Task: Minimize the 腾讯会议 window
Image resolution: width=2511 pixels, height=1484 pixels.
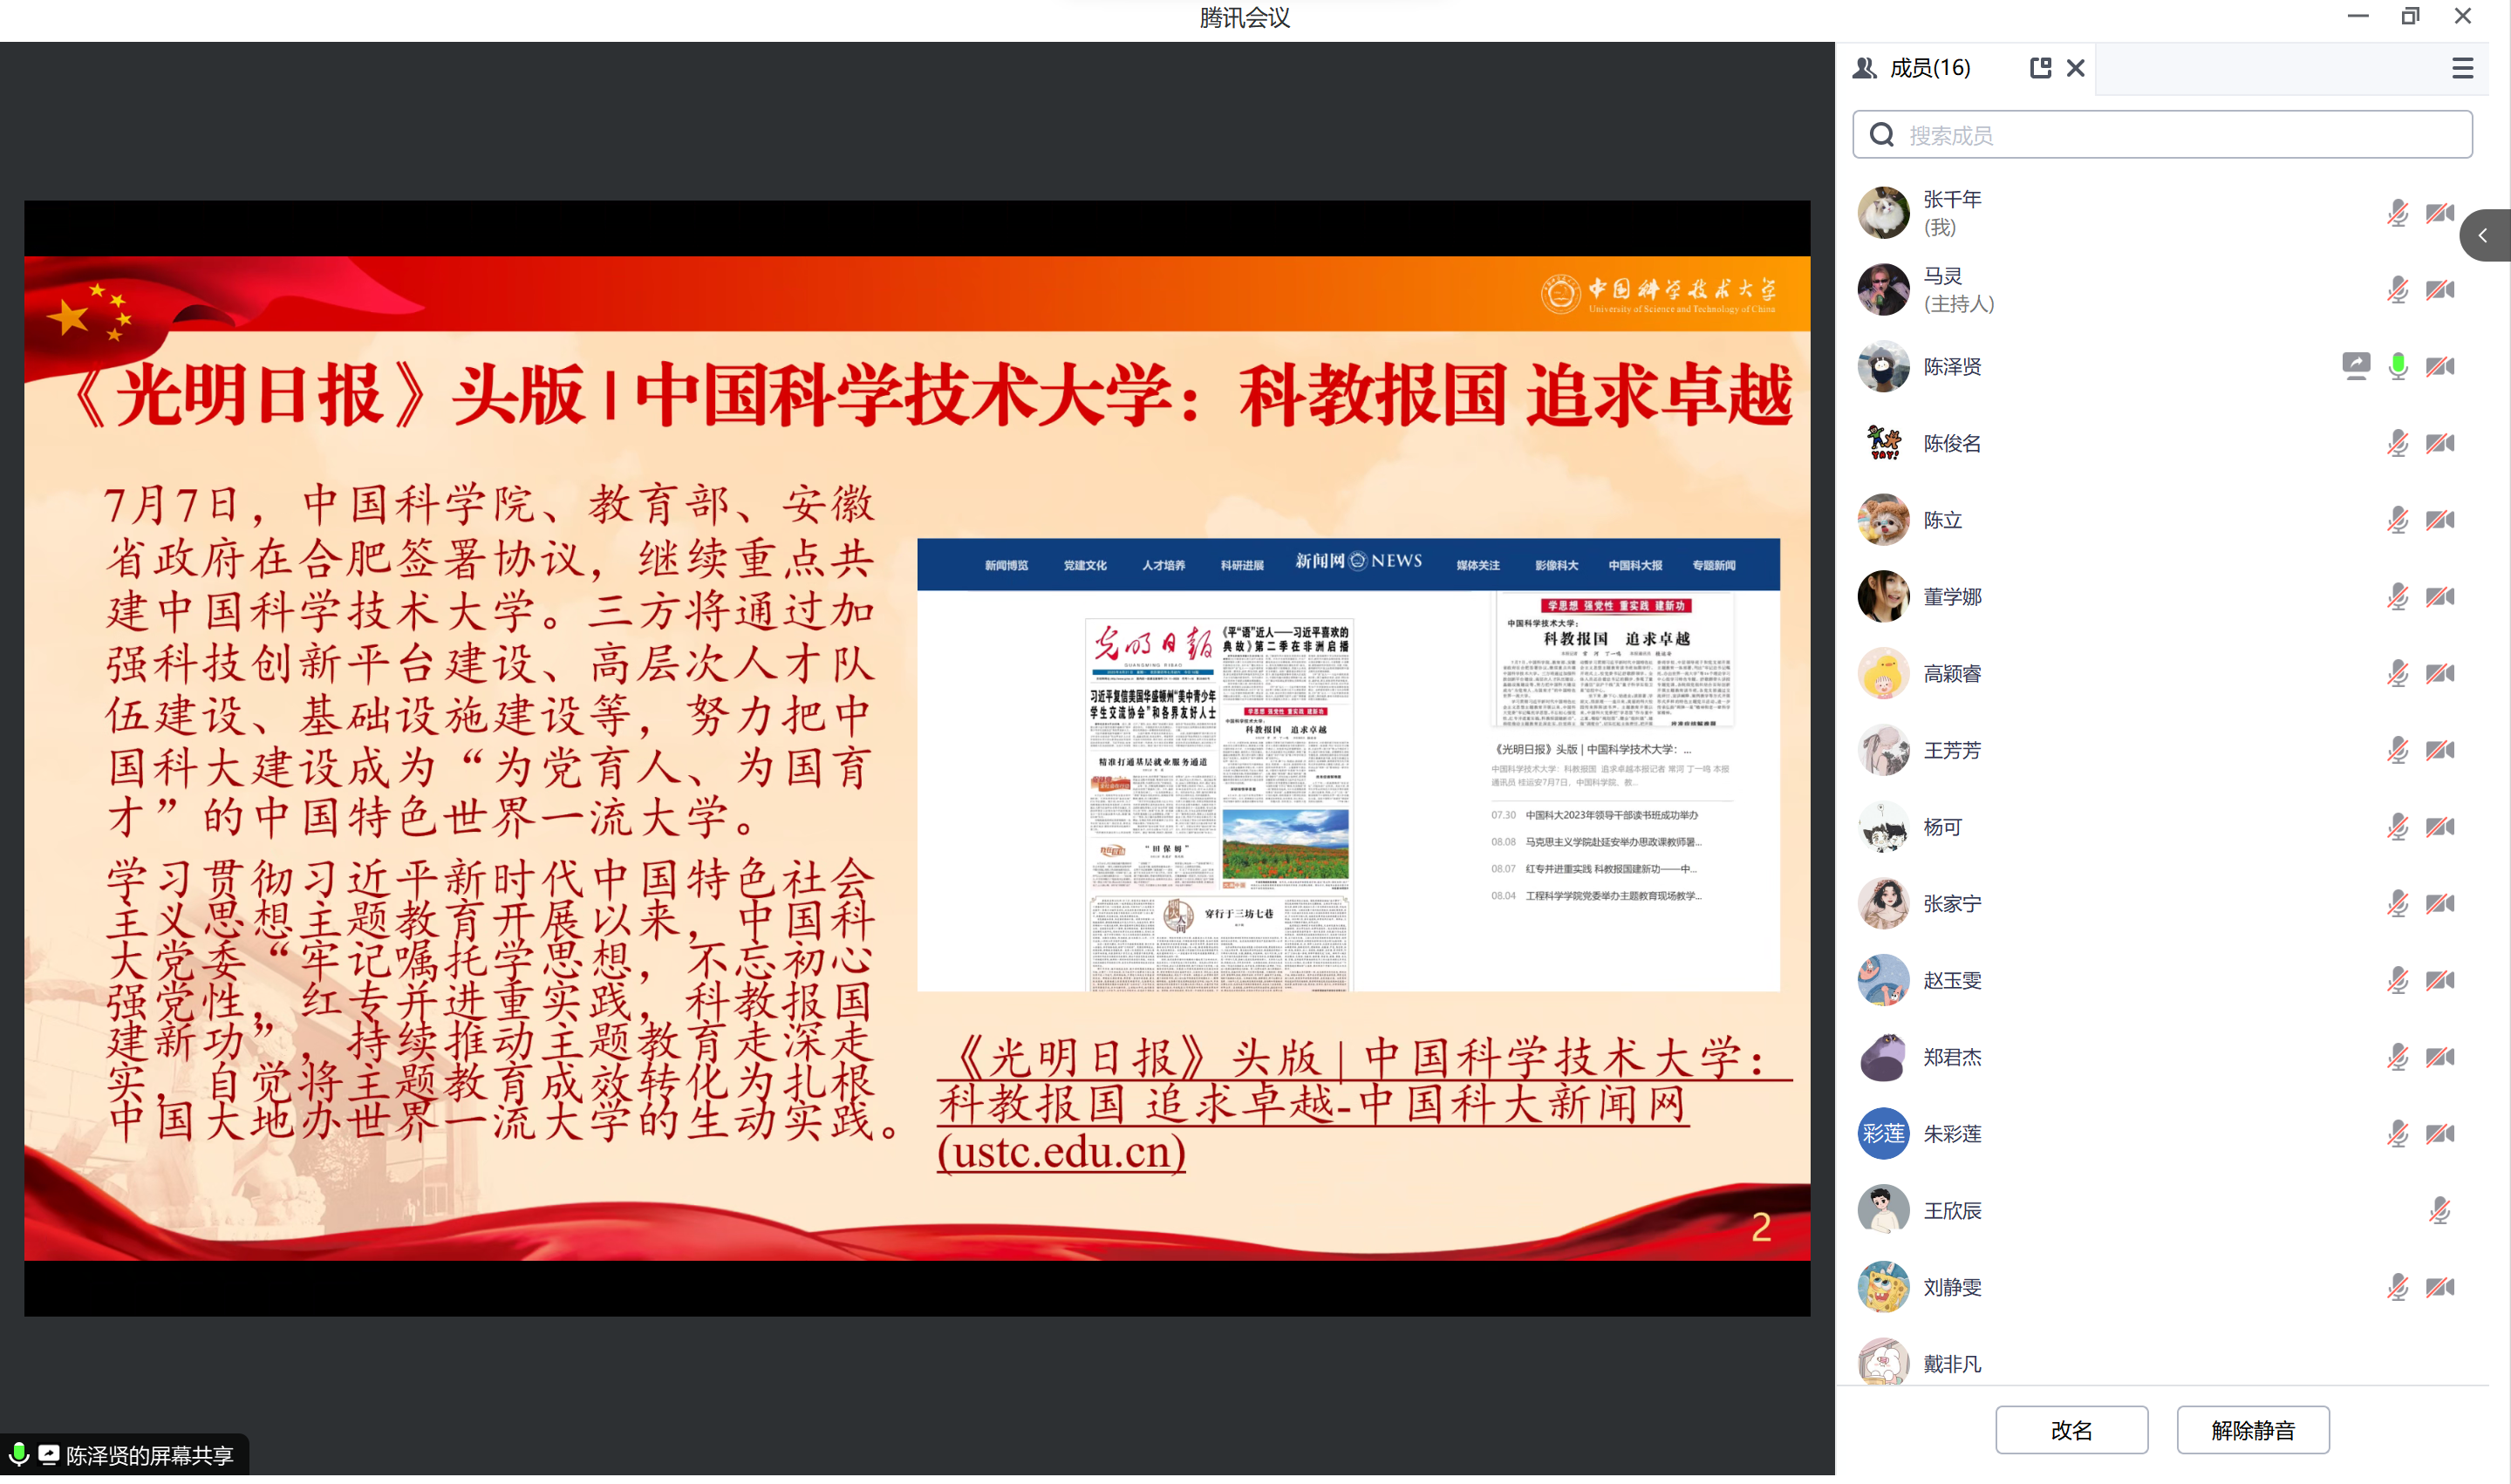Action: click(2358, 16)
